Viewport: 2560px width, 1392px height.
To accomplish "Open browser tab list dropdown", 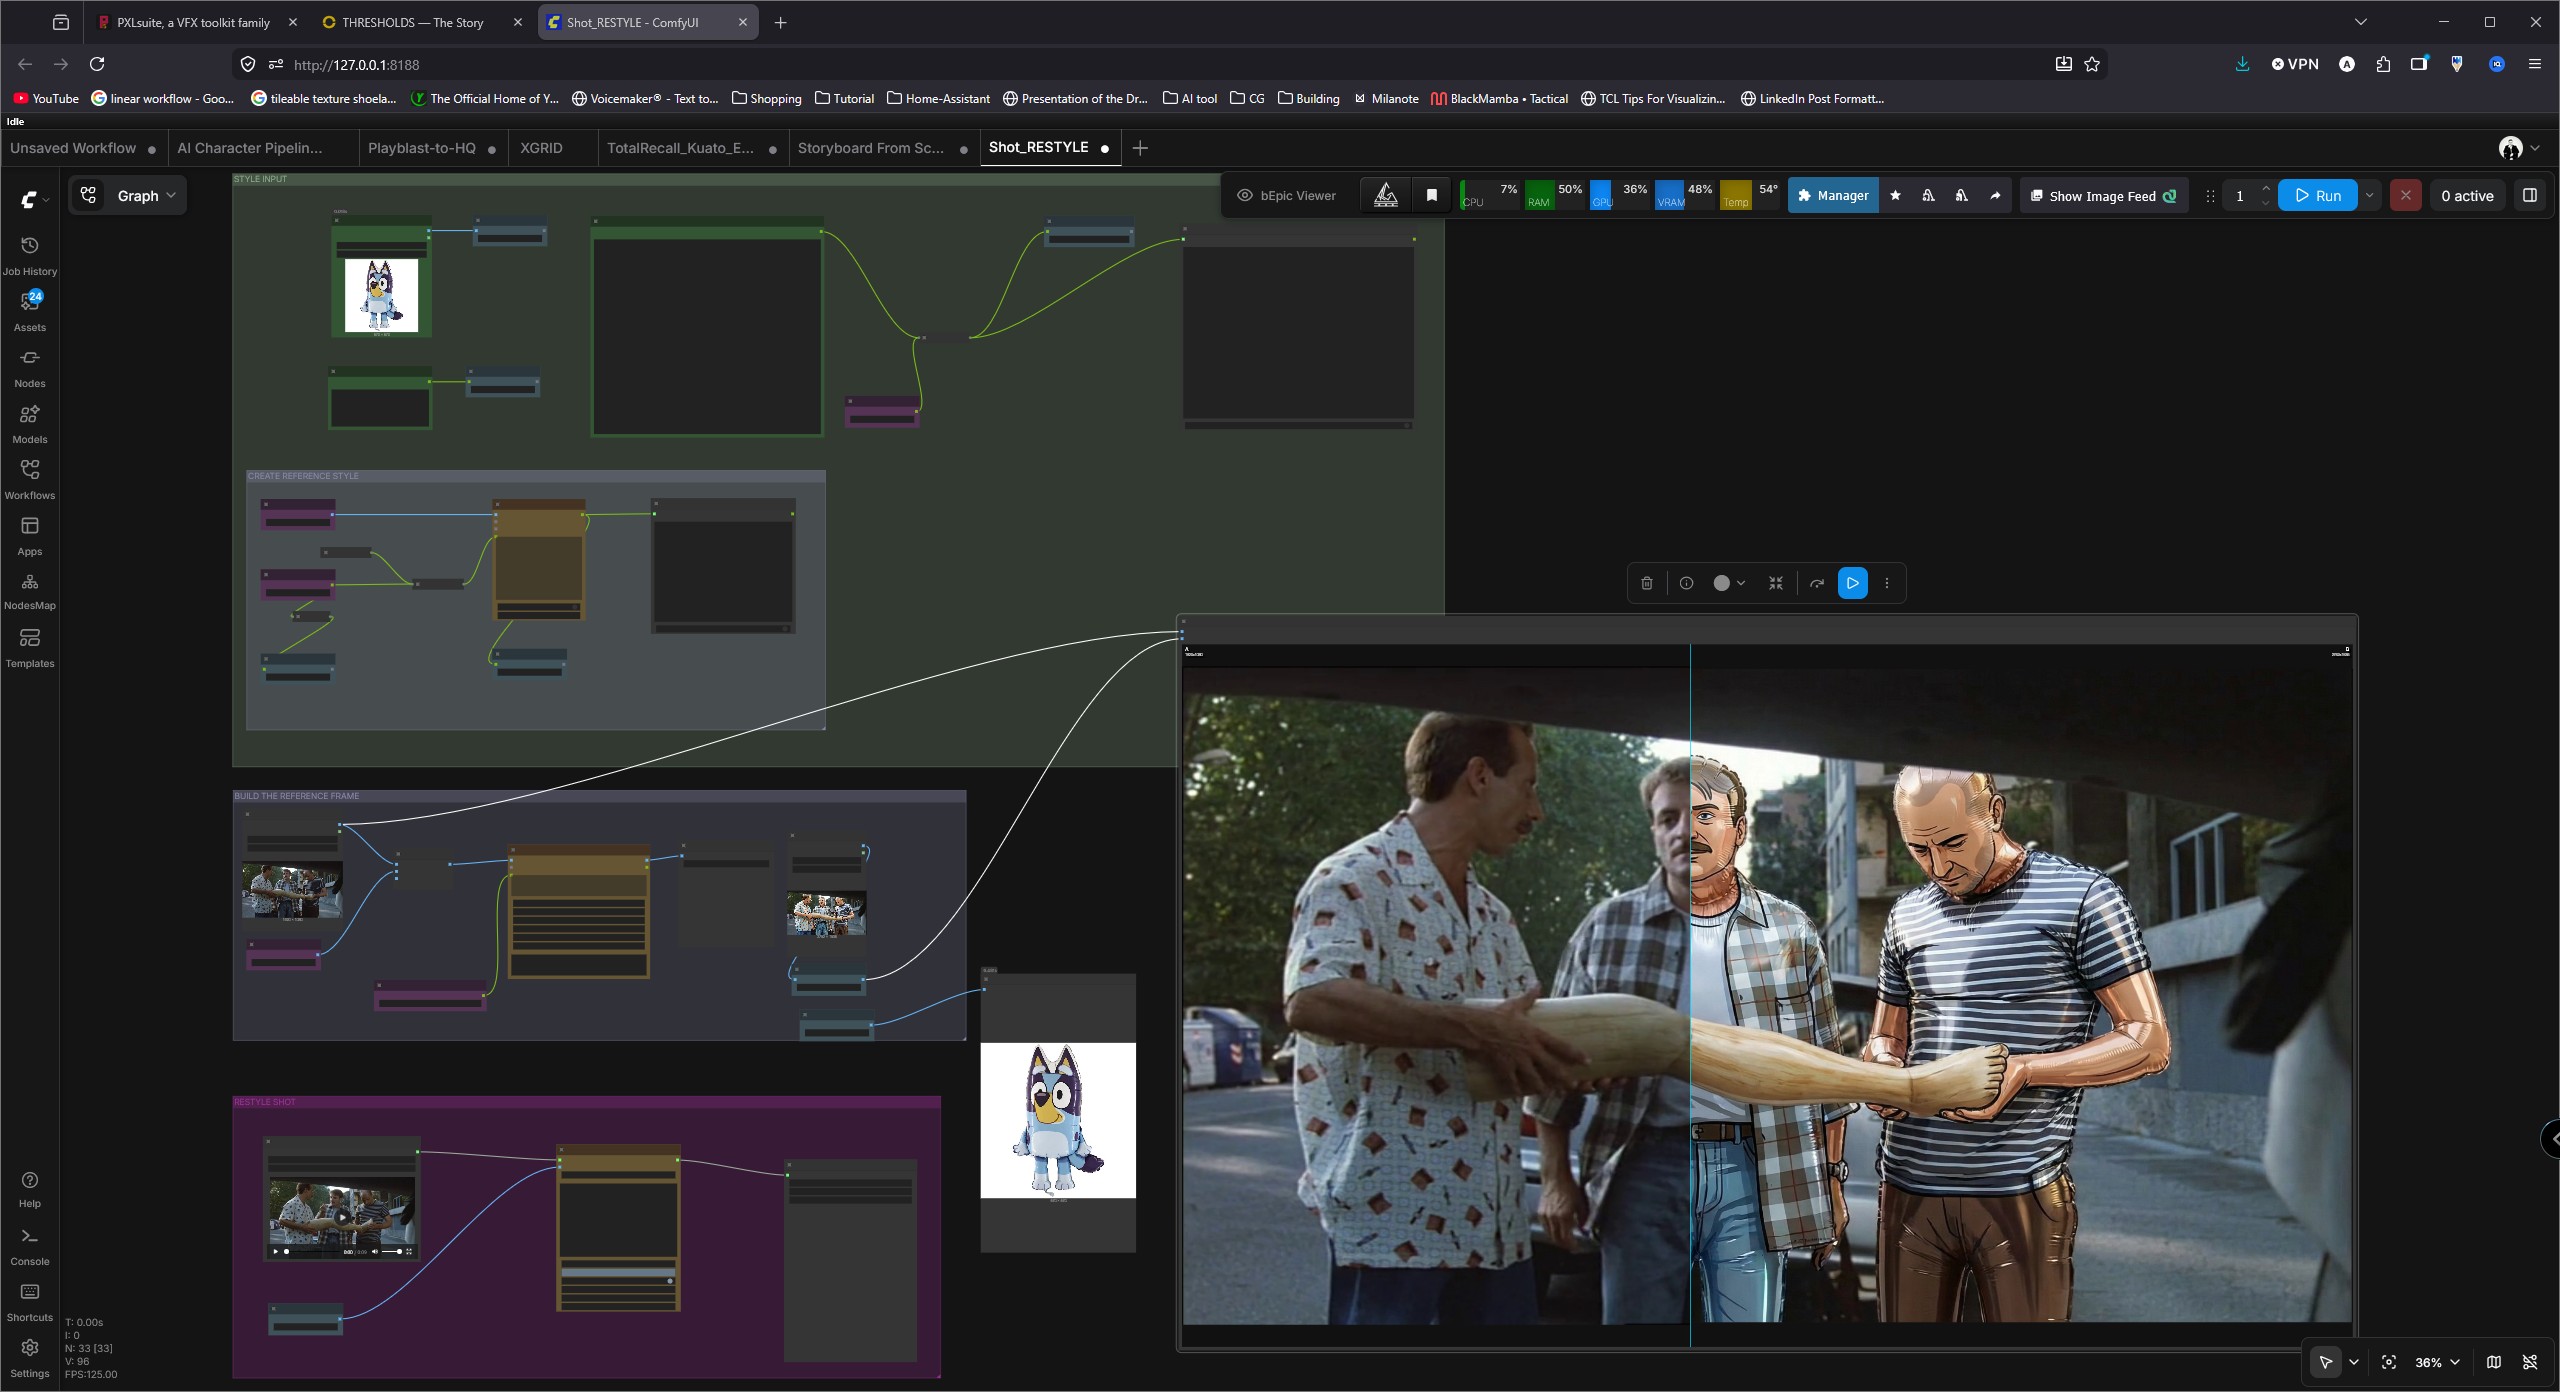I will point(2361,22).
